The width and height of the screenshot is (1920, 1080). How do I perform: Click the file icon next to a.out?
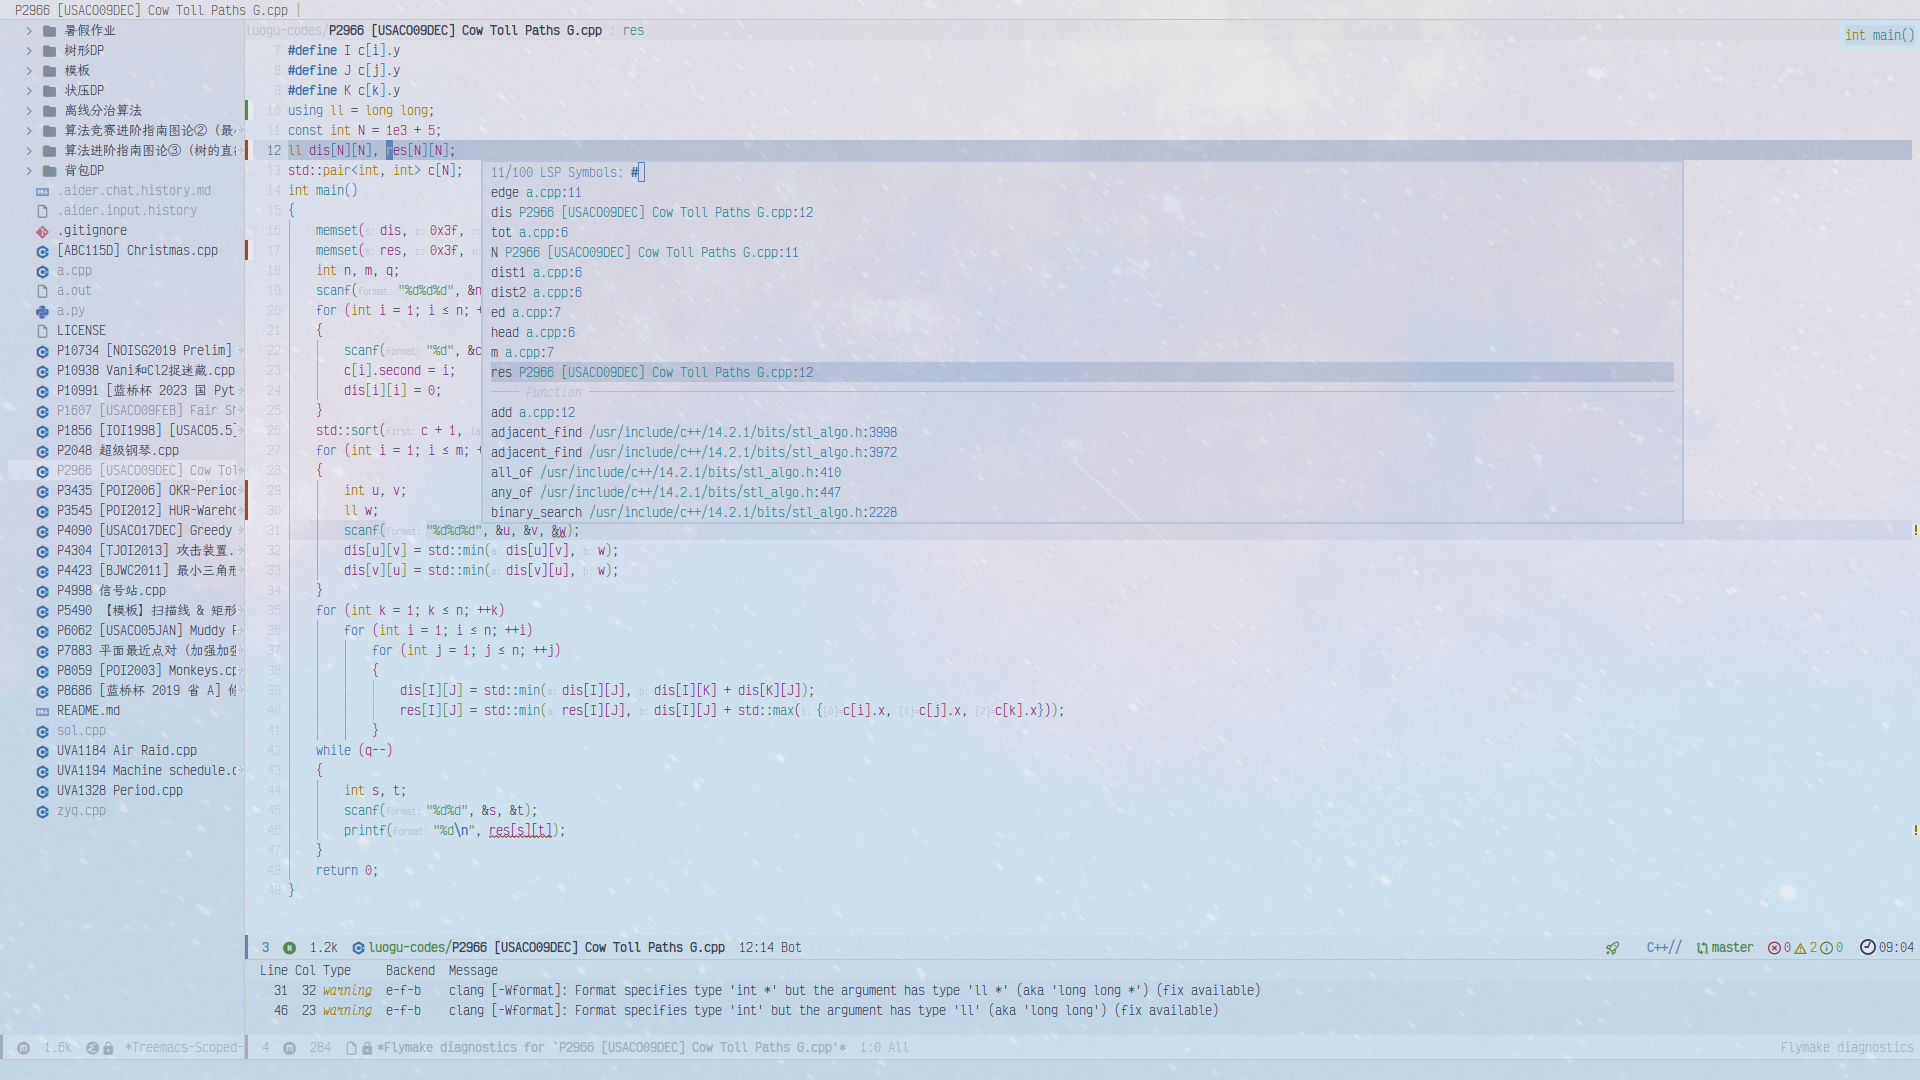42,291
